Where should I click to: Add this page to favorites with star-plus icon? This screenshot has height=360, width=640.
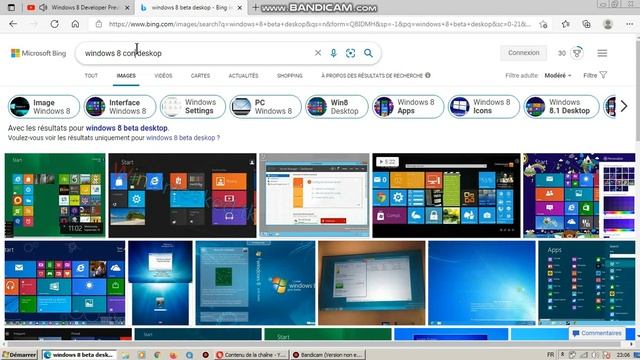(543, 24)
